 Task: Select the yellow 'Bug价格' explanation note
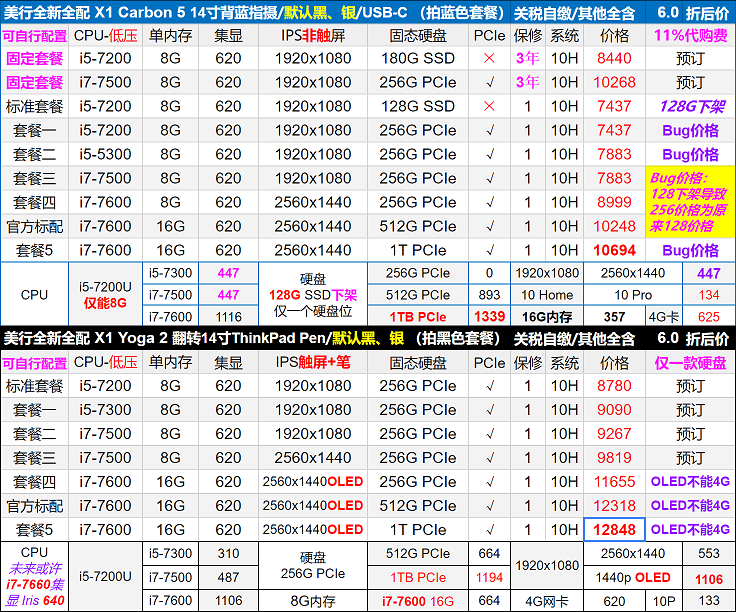coord(690,202)
